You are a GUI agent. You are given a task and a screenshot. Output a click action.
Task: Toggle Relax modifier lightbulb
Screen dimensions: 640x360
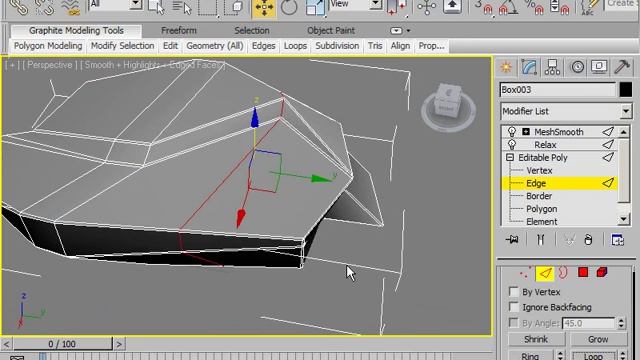(x=511, y=144)
